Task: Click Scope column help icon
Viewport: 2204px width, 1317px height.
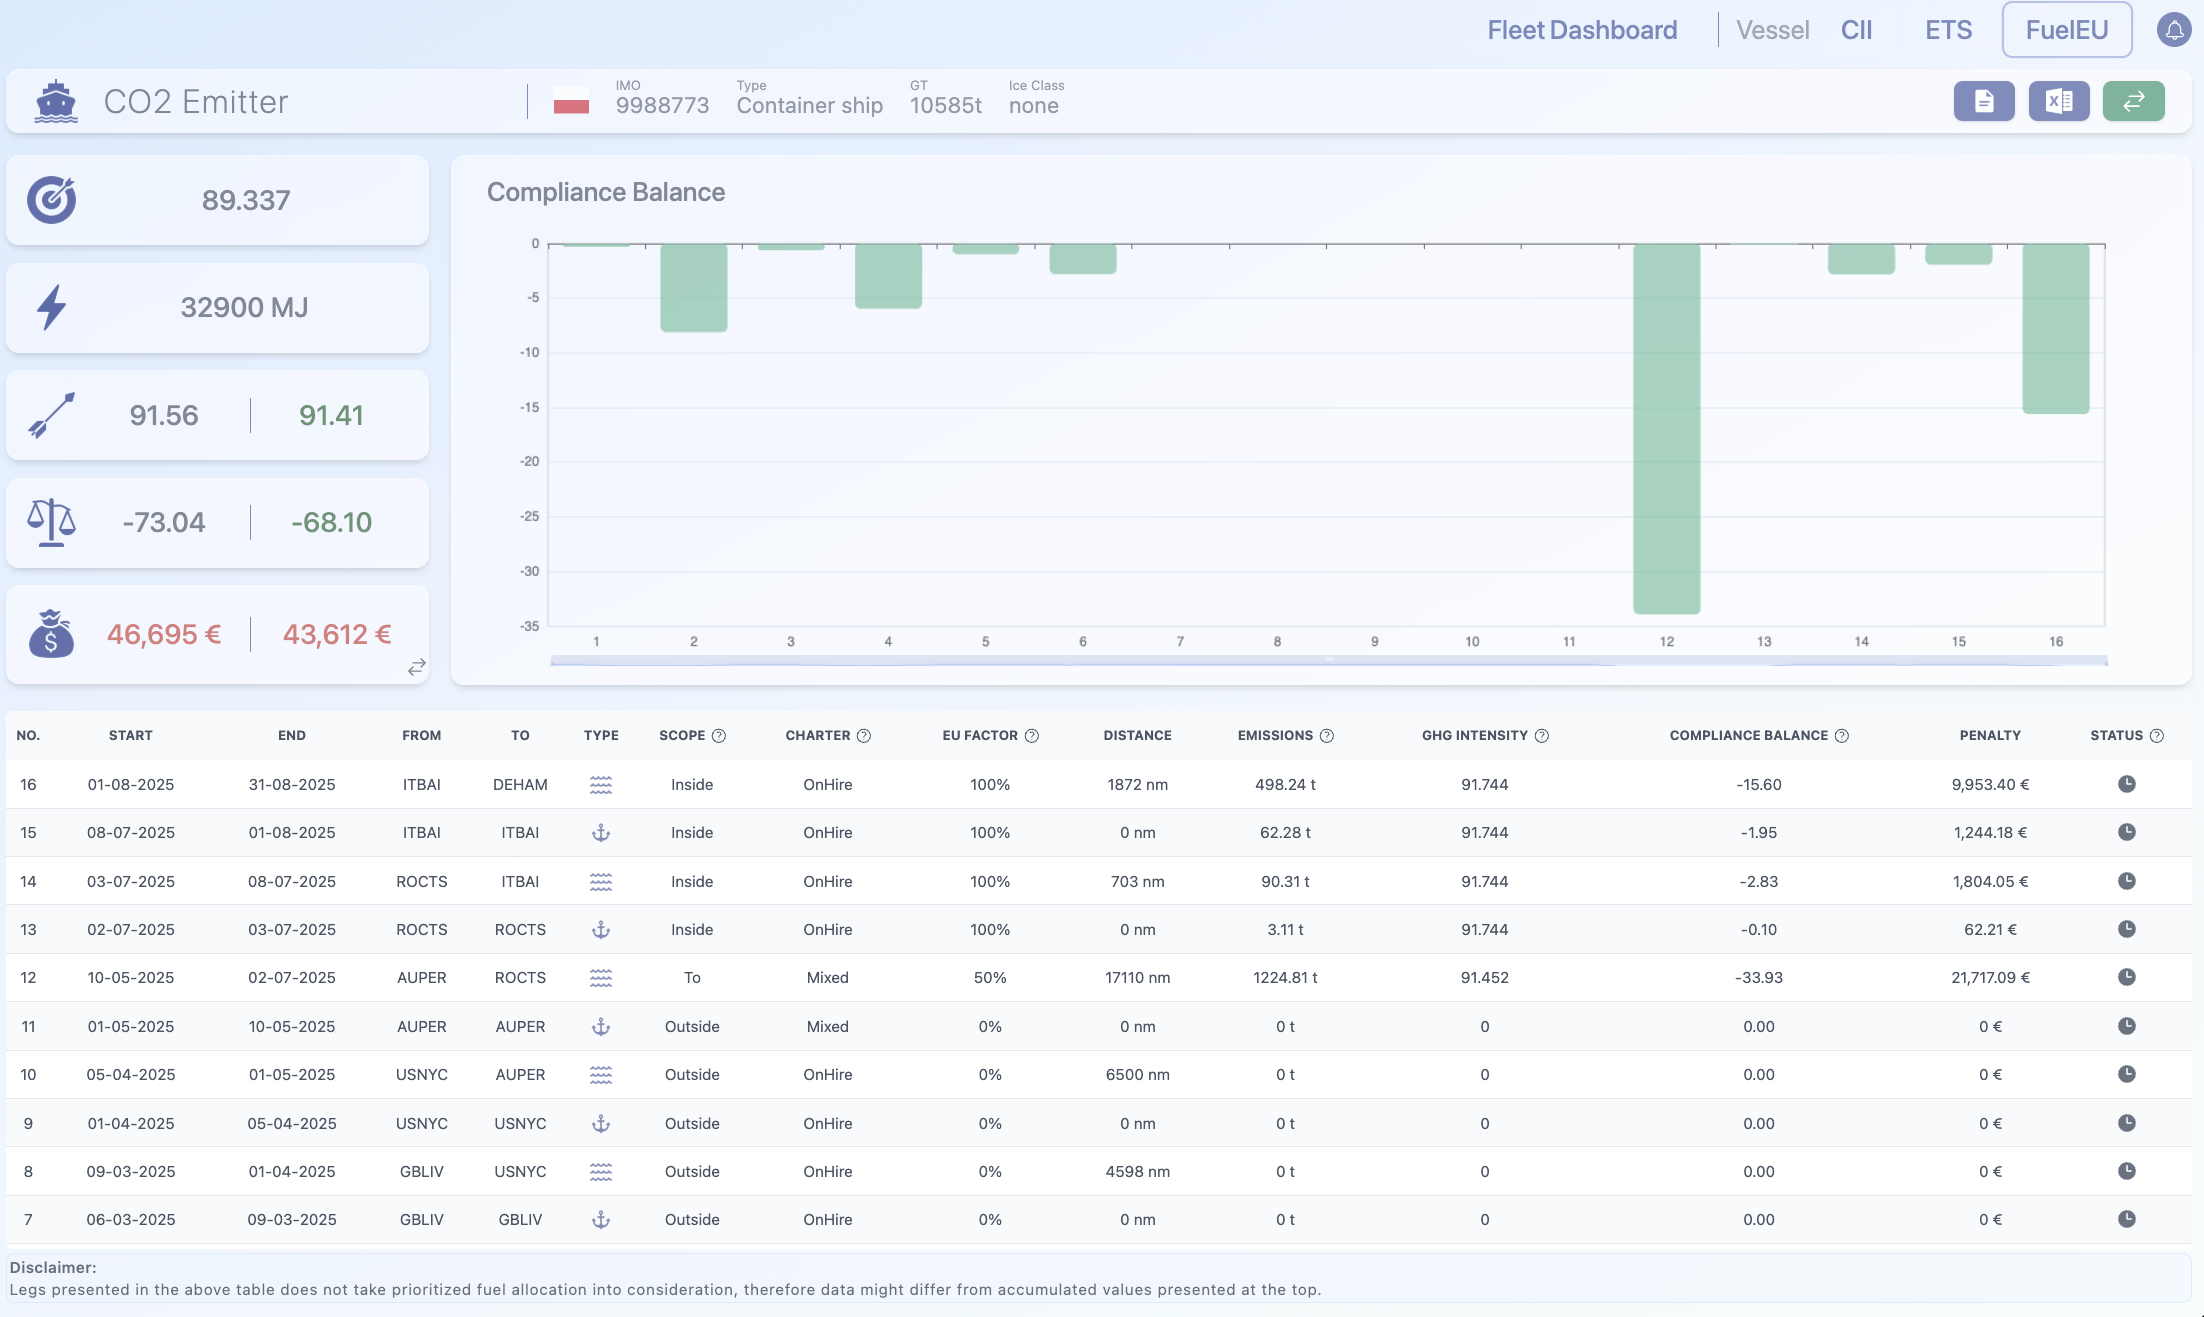Action: 719,736
